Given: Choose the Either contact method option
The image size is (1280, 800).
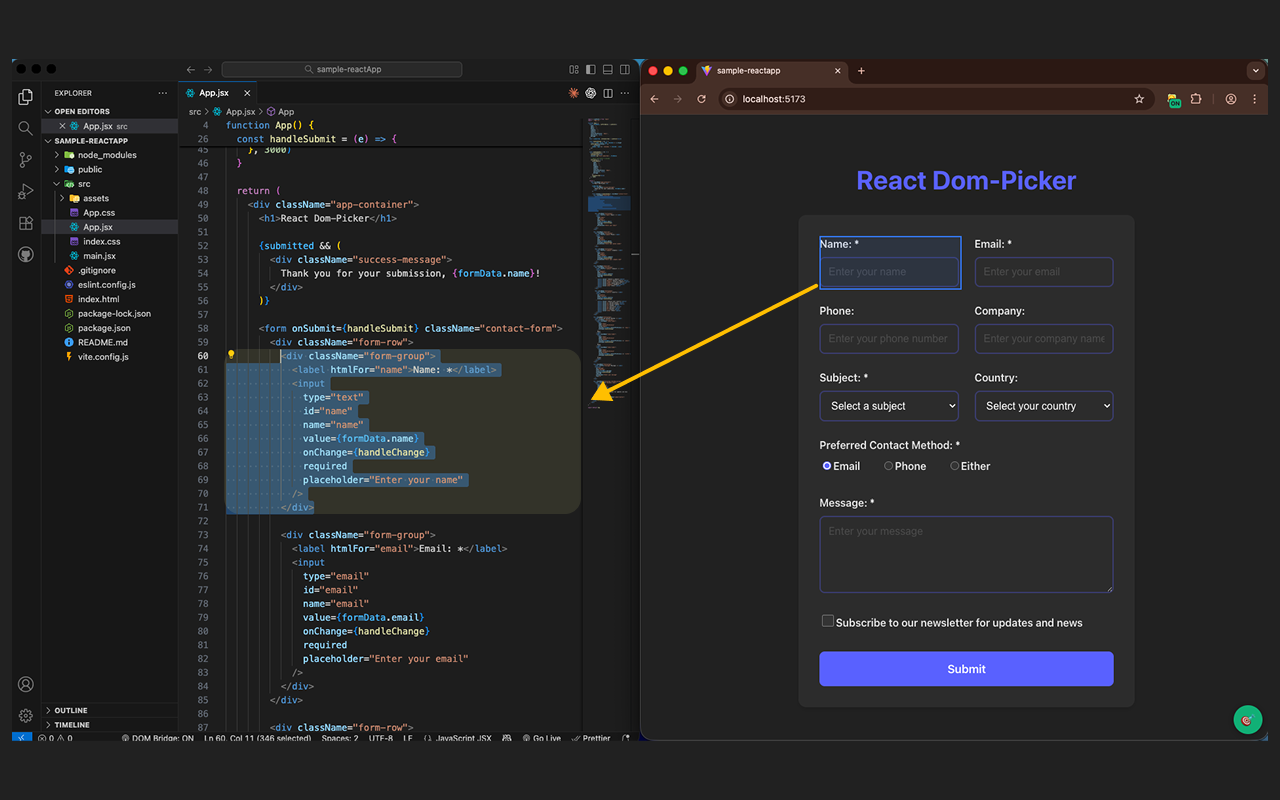Looking at the screenshot, I should pyautogui.click(x=954, y=465).
